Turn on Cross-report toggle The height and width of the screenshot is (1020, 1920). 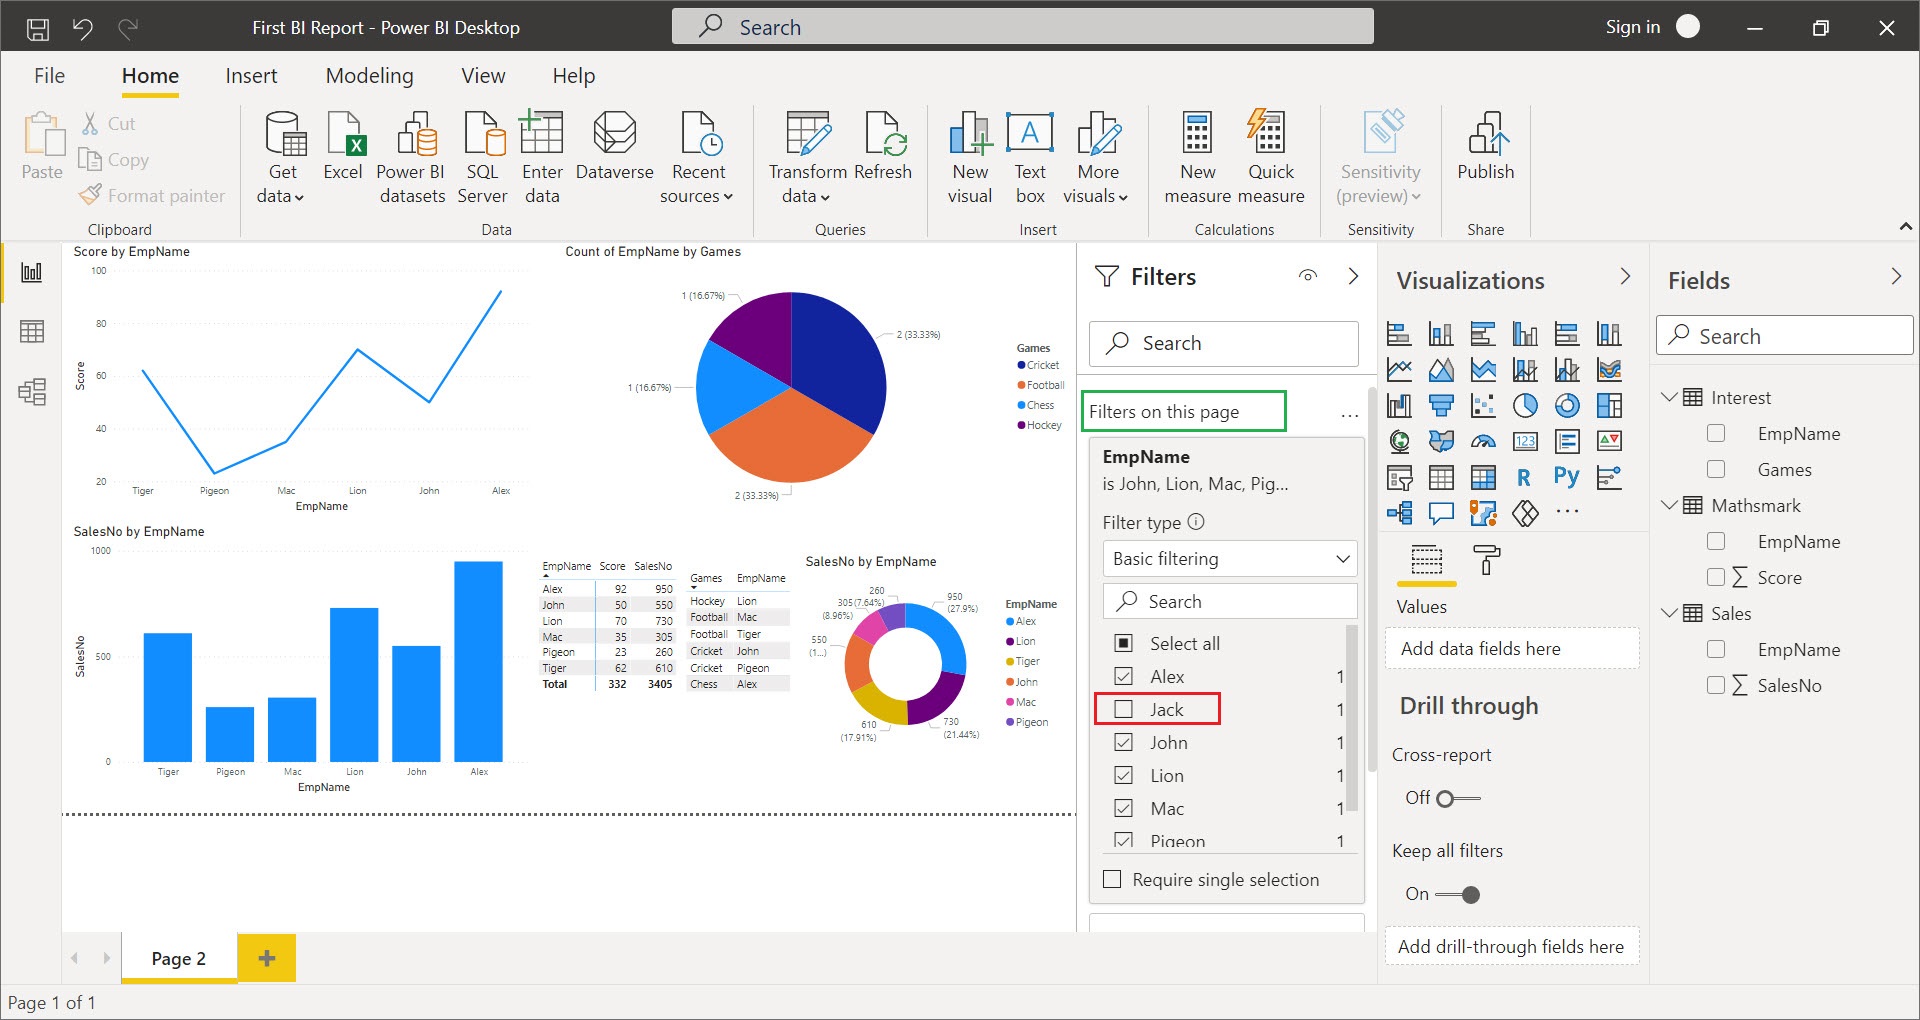(1457, 798)
